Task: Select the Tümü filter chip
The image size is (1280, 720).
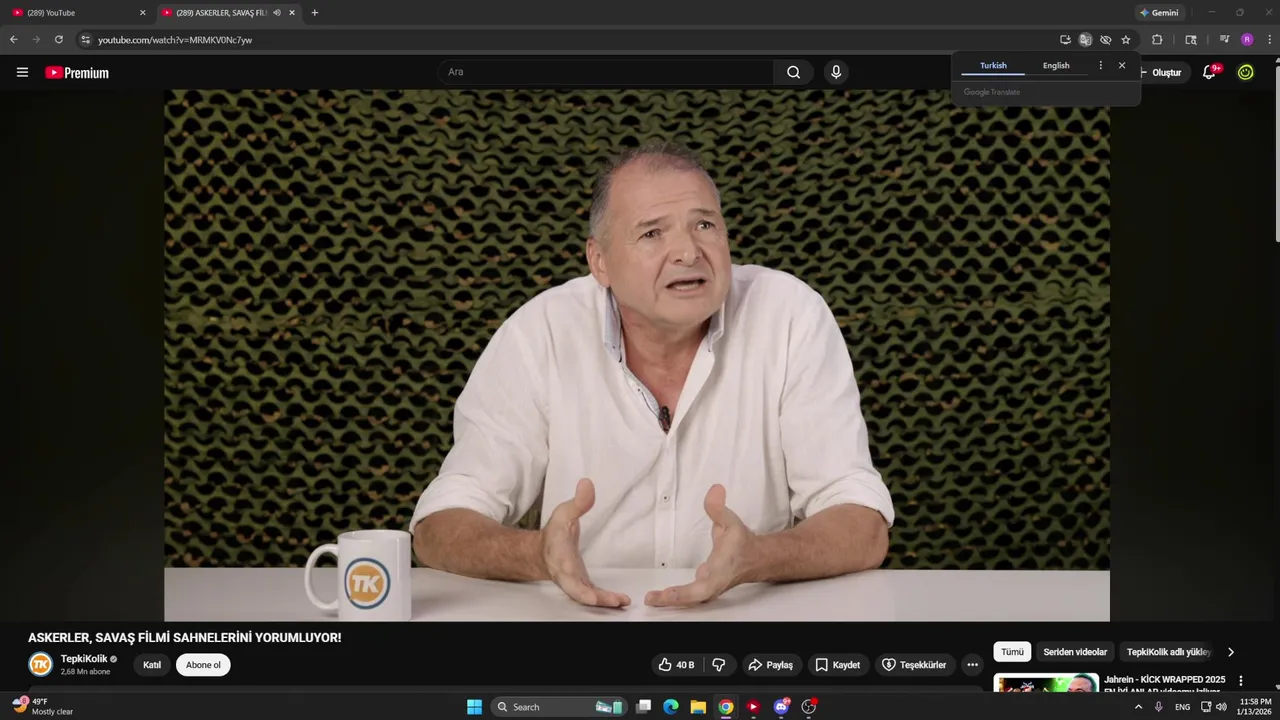Action: coord(1012,652)
